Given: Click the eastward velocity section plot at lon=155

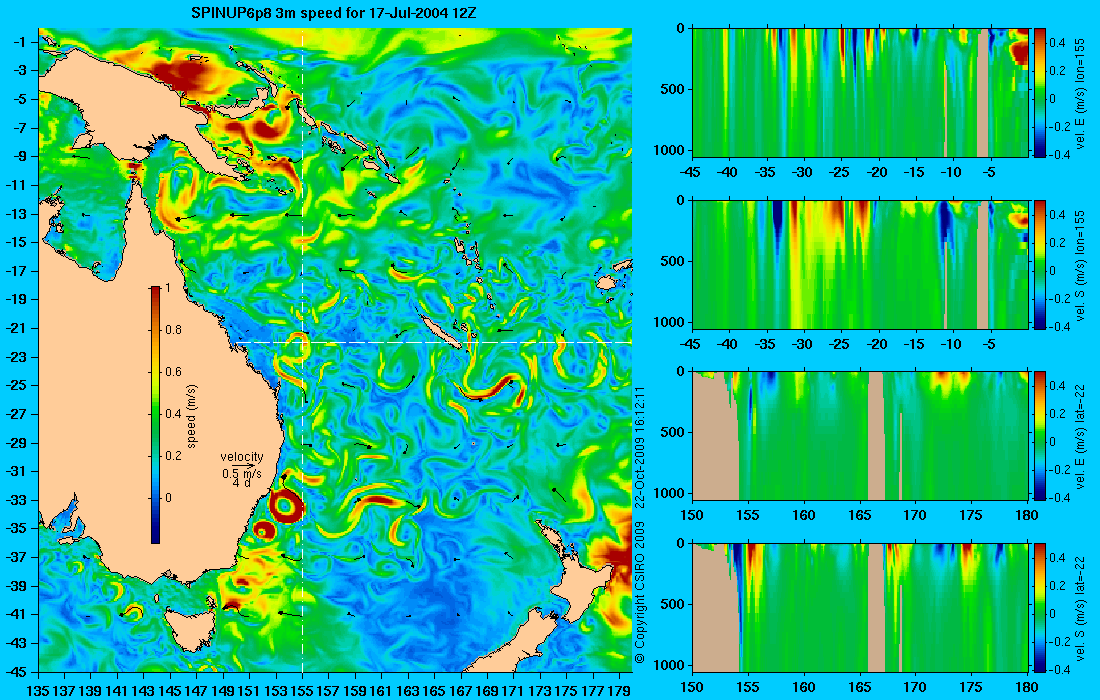Looking at the screenshot, I should pyautogui.click(x=860, y=93).
